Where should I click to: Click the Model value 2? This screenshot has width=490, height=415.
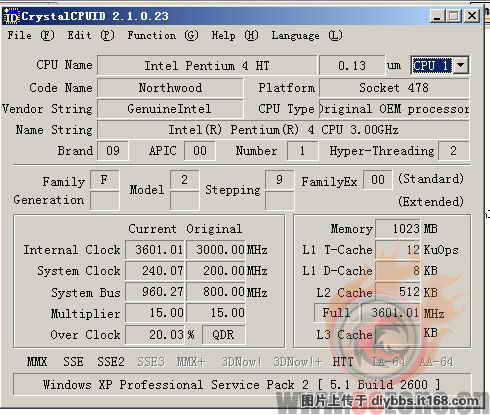tap(184, 180)
